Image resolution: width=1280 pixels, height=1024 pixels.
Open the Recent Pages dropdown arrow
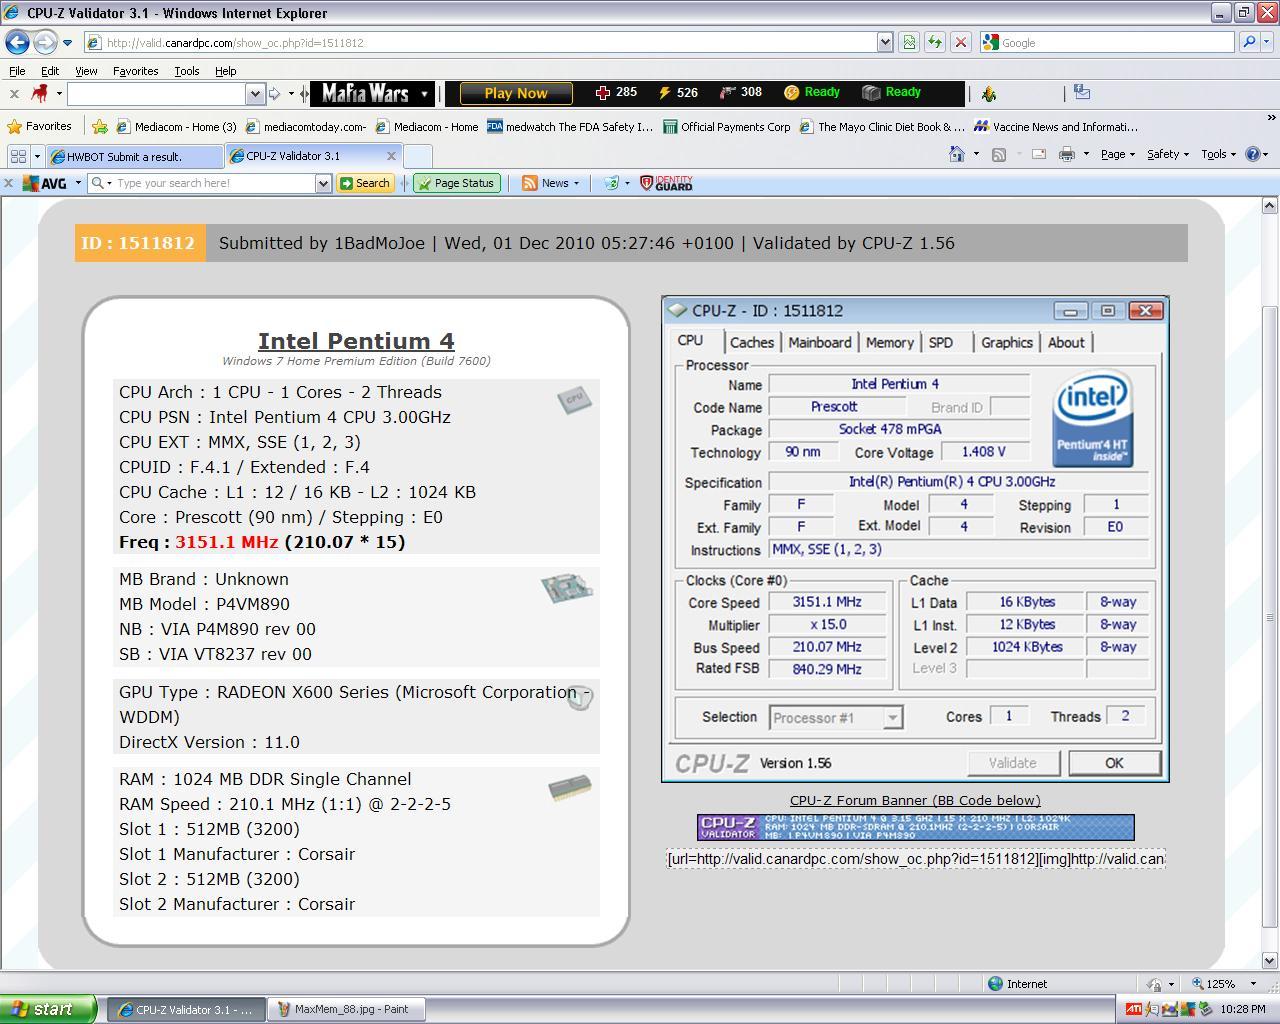click(67, 42)
